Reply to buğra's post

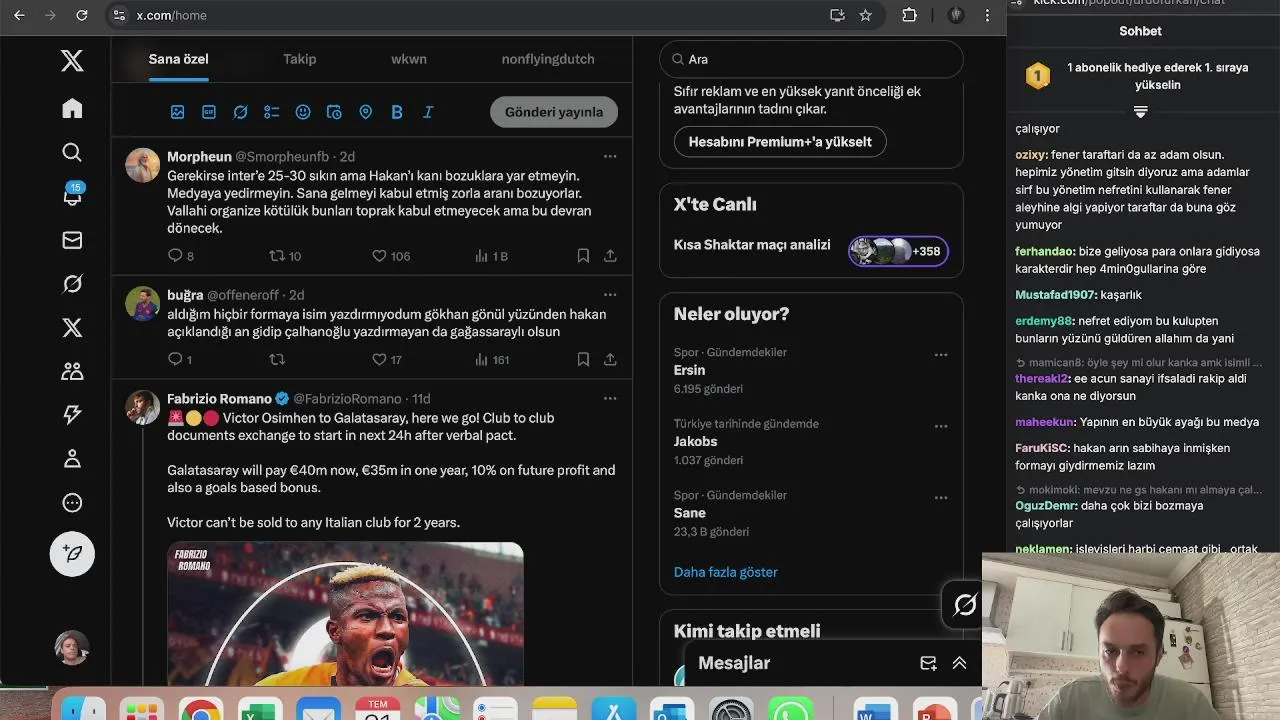(x=175, y=359)
